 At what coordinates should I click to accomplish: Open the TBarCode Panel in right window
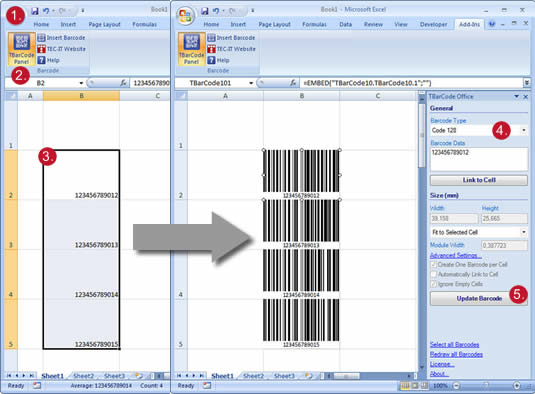click(x=191, y=49)
